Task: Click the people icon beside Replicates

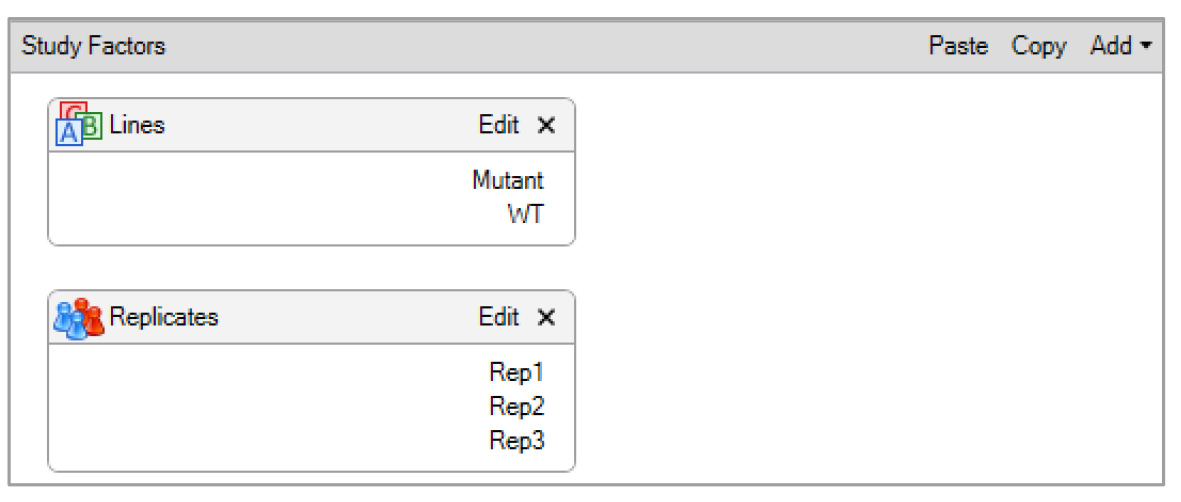Action: [x=79, y=318]
